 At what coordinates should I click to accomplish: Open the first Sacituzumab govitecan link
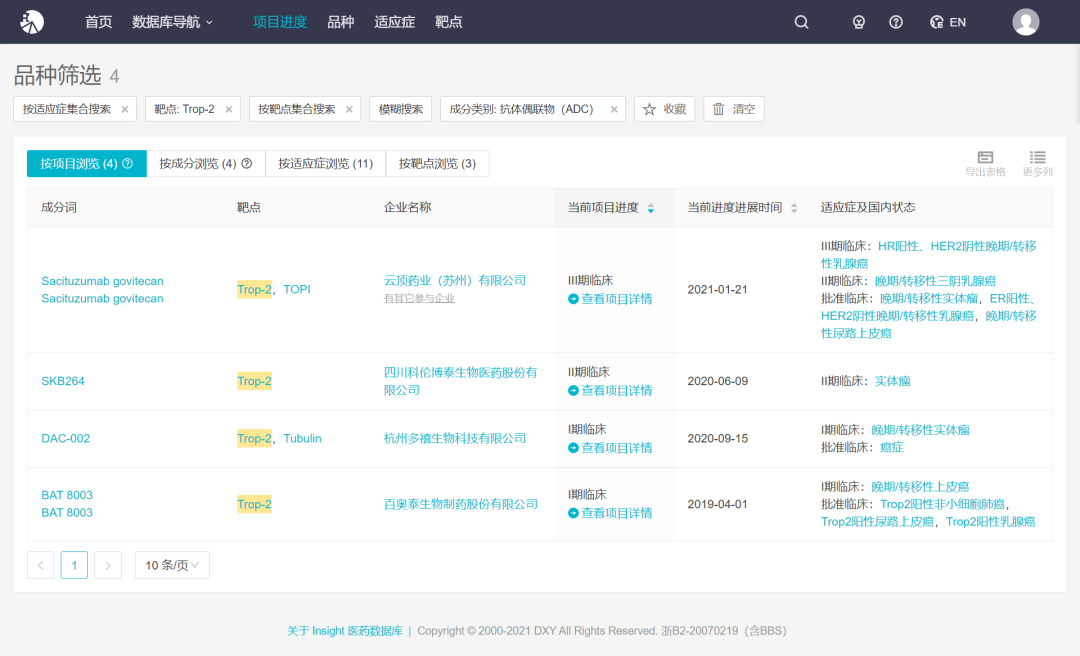[103, 281]
